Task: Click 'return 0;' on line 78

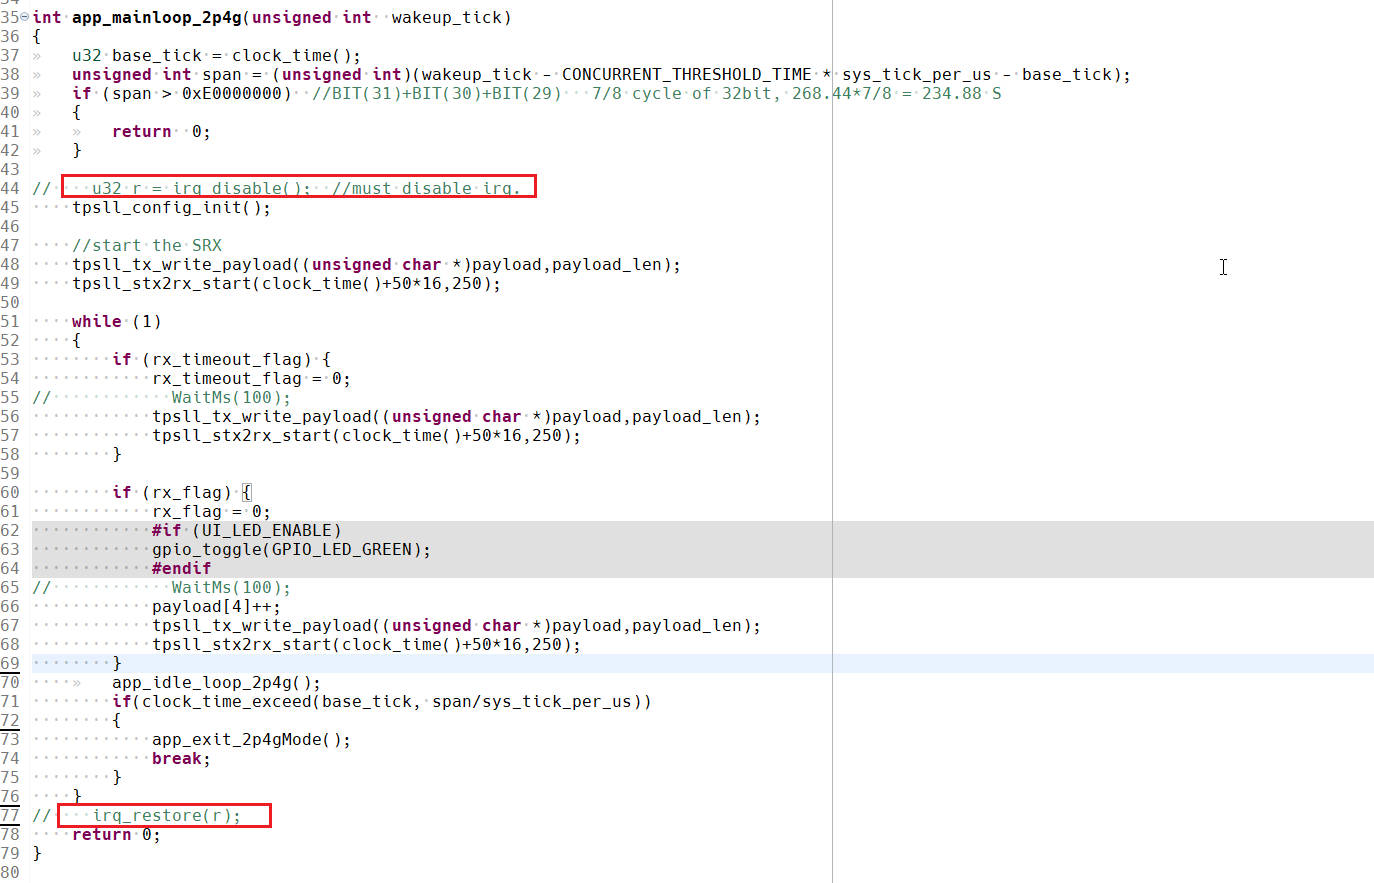Action: tap(116, 835)
